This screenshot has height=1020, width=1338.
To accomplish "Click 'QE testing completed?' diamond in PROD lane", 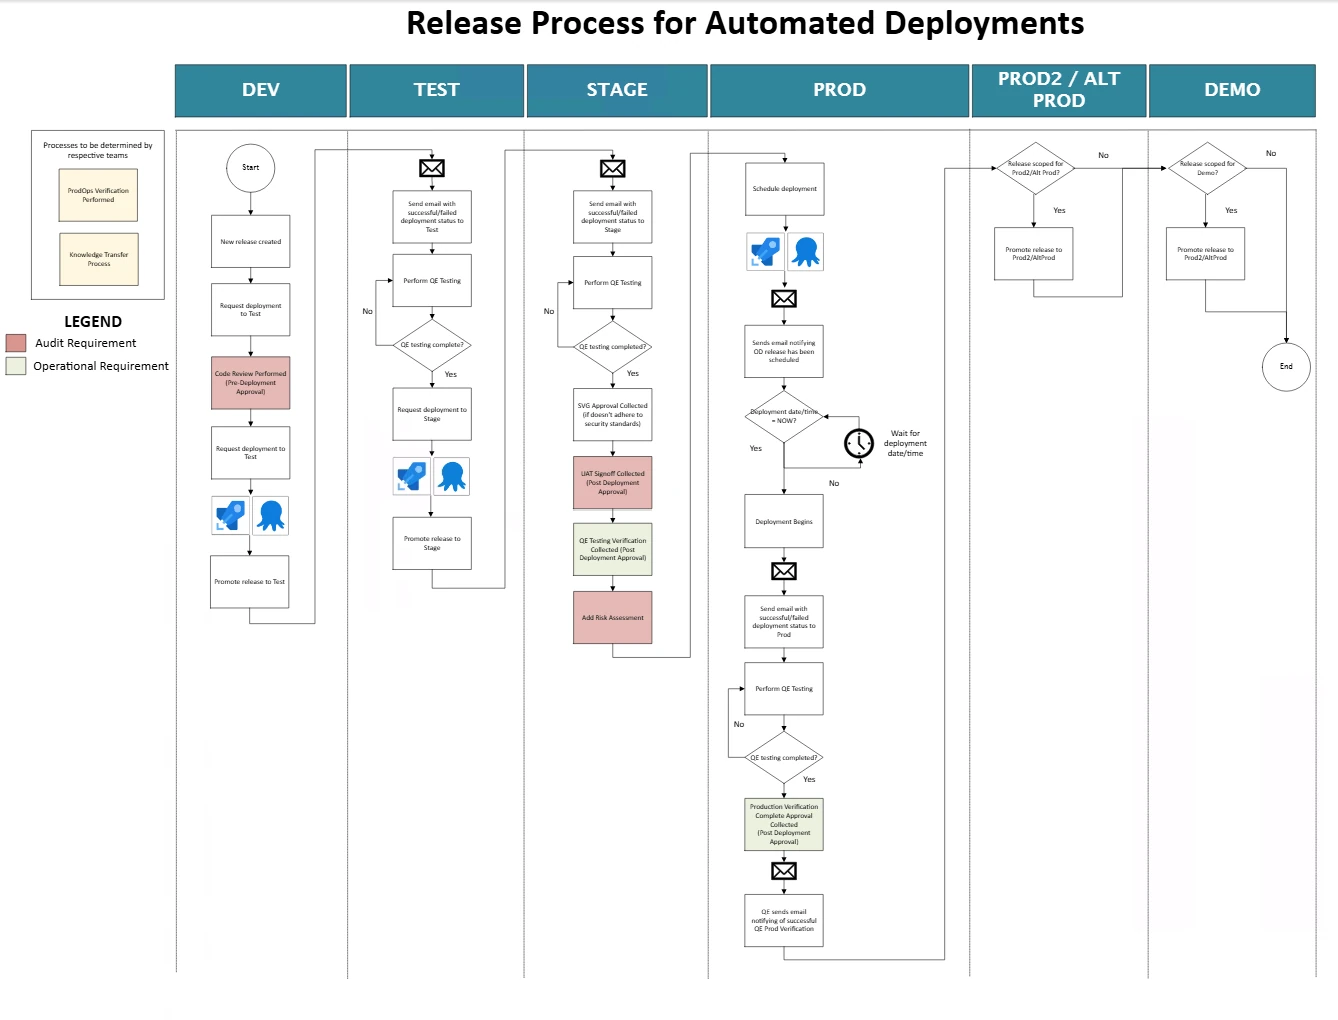I will pyautogui.click(x=784, y=757).
